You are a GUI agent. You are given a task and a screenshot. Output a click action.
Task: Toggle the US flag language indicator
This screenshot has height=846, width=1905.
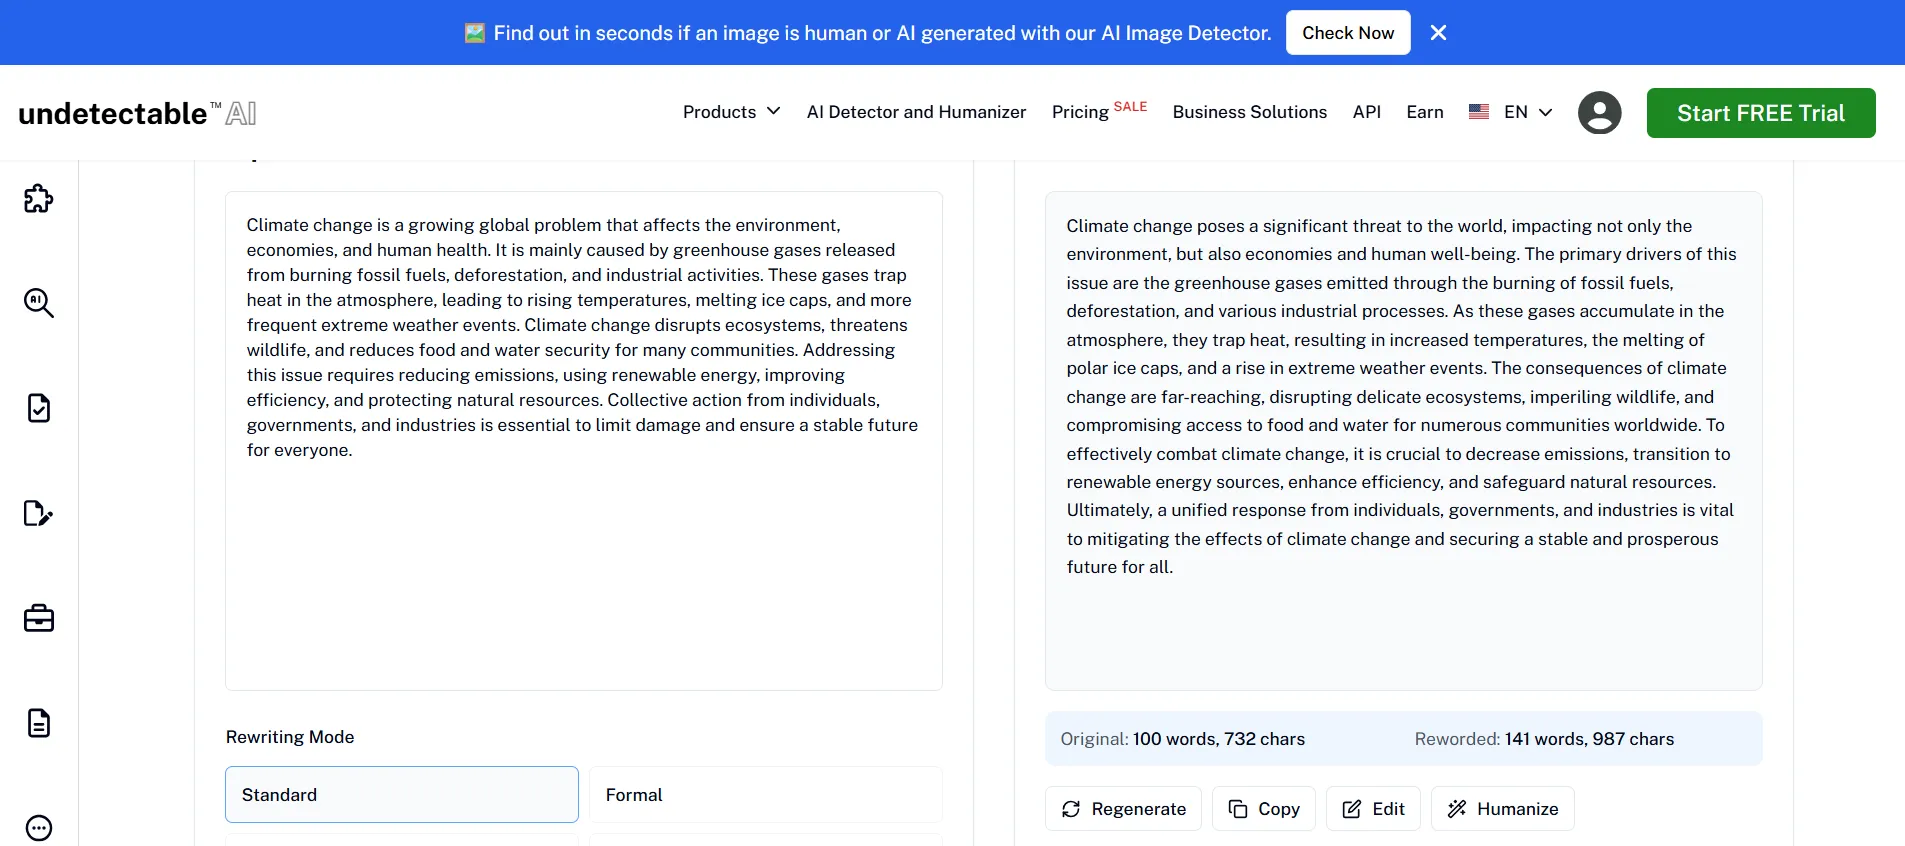(x=1480, y=112)
